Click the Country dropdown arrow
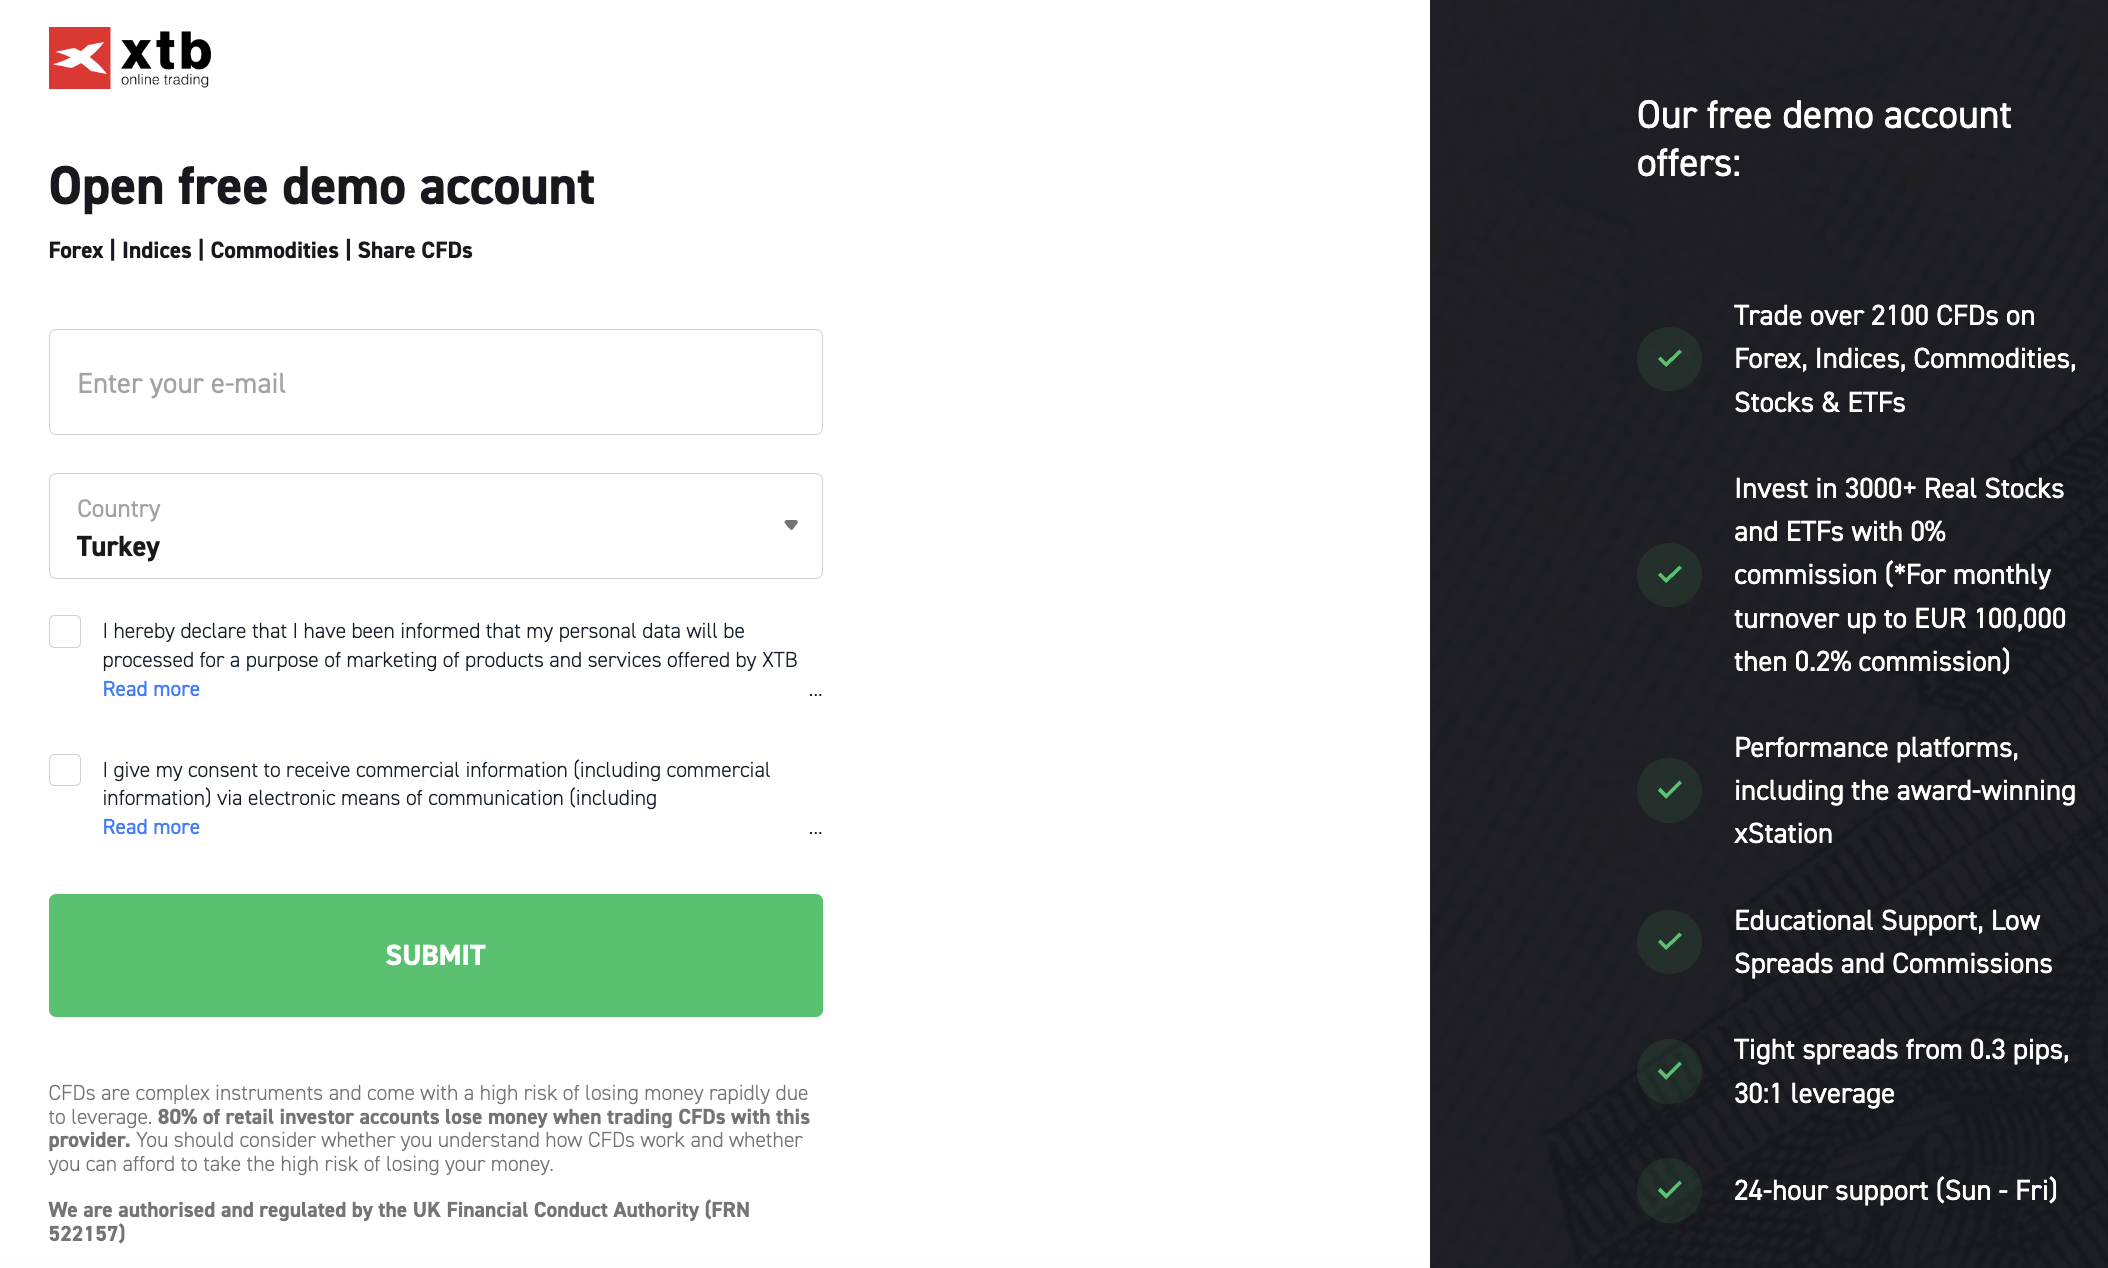Image resolution: width=2108 pixels, height=1268 pixels. click(x=791, y=525)
